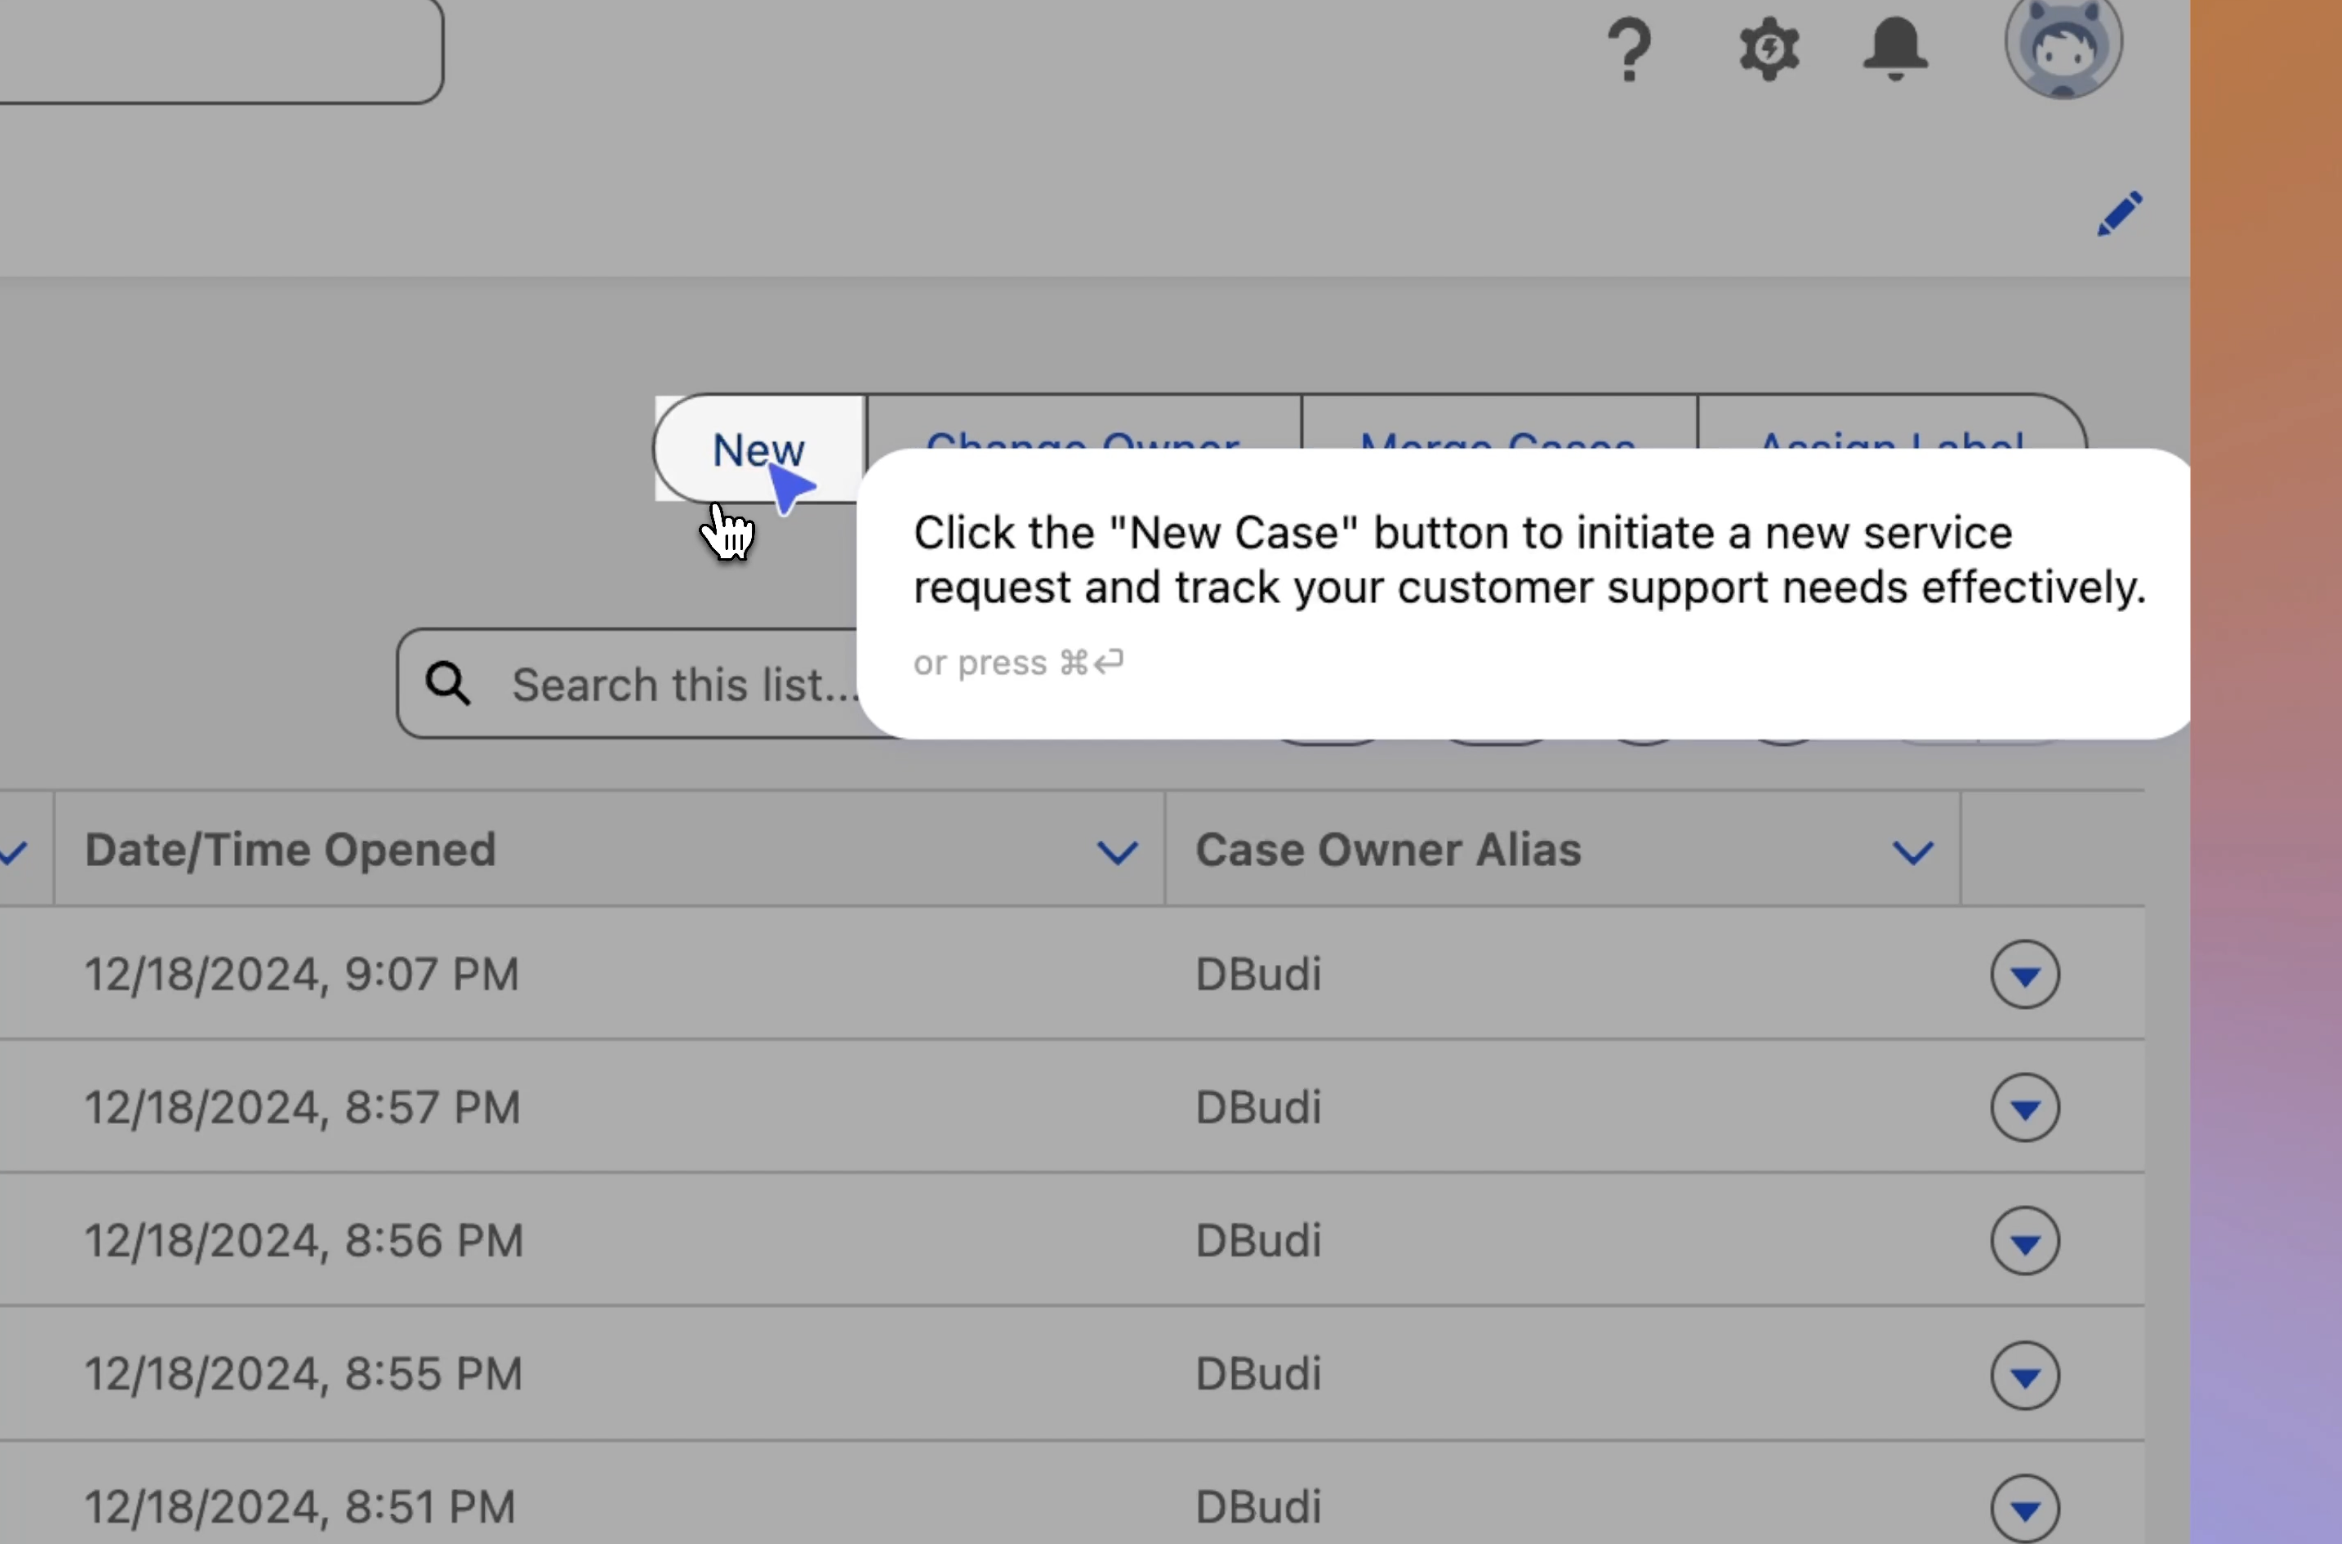Sort by the Date/Time Opened column header
Image resolution: width=2342 pixels, height=1544 pixels.
(x=290, y=850)
